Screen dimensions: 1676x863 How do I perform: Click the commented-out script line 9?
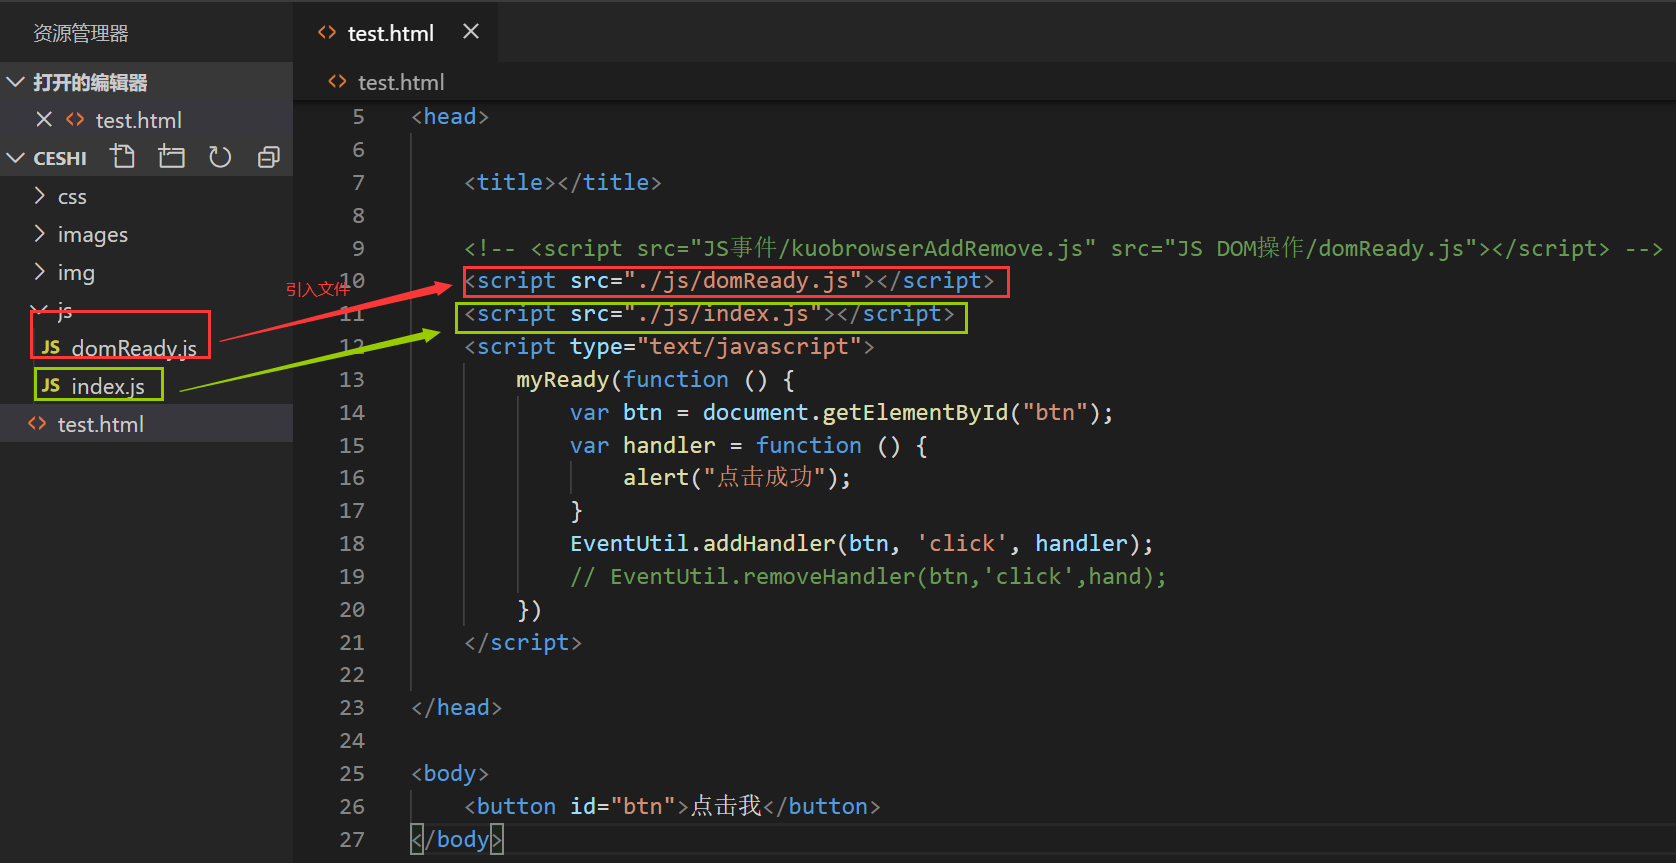click(x=1063, y=249)
